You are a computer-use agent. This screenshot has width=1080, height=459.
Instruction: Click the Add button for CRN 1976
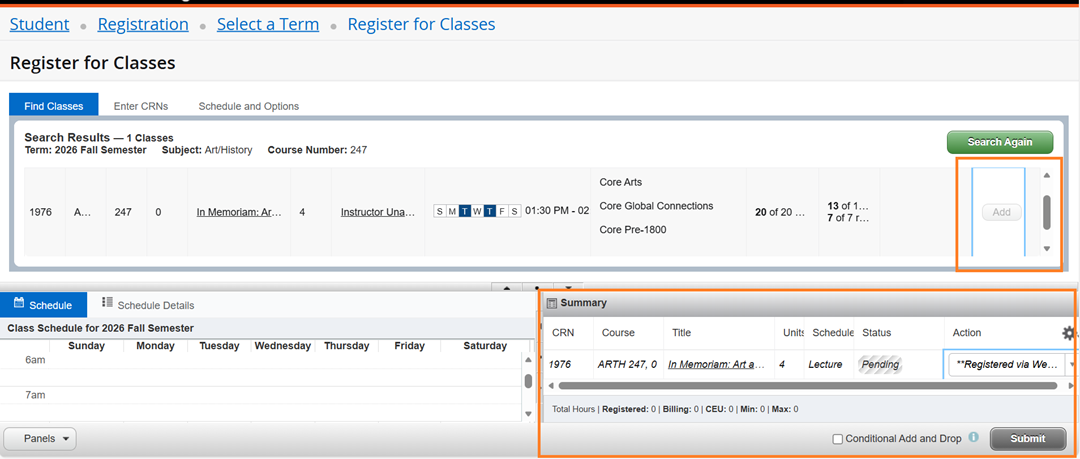tap(1001, 212)
